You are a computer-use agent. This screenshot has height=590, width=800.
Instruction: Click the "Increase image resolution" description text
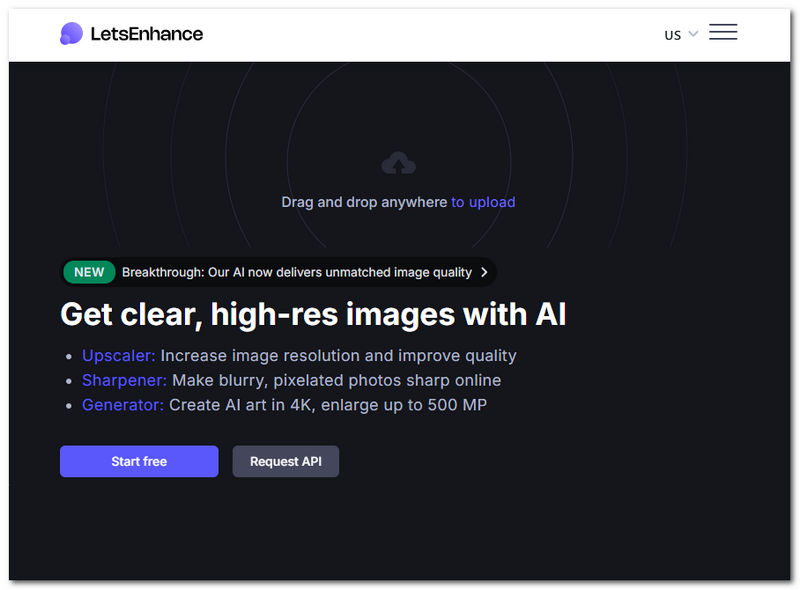coord(338,355)
